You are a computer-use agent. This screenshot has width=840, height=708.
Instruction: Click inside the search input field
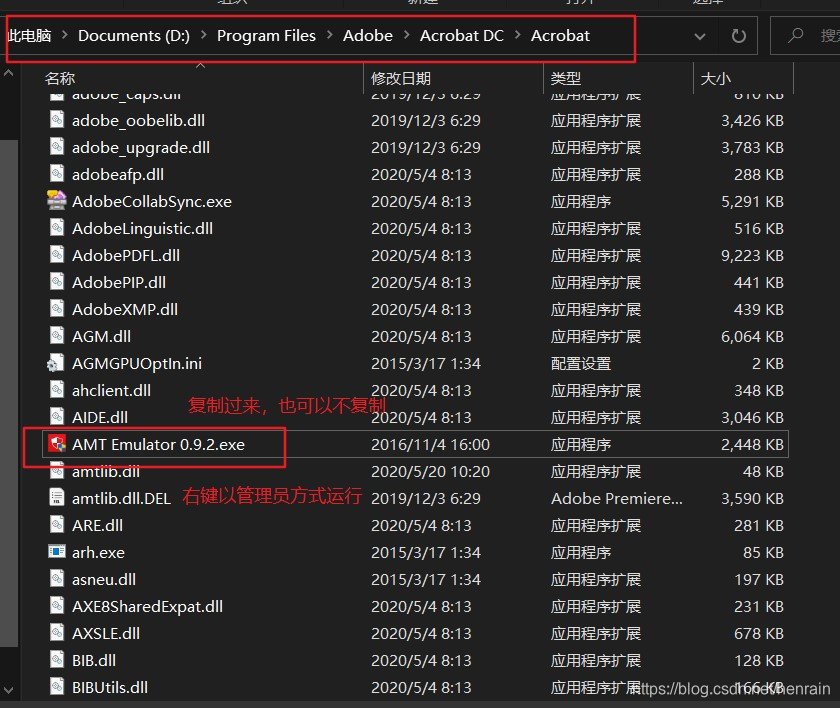pyautogui.click(x=805, y=36)
